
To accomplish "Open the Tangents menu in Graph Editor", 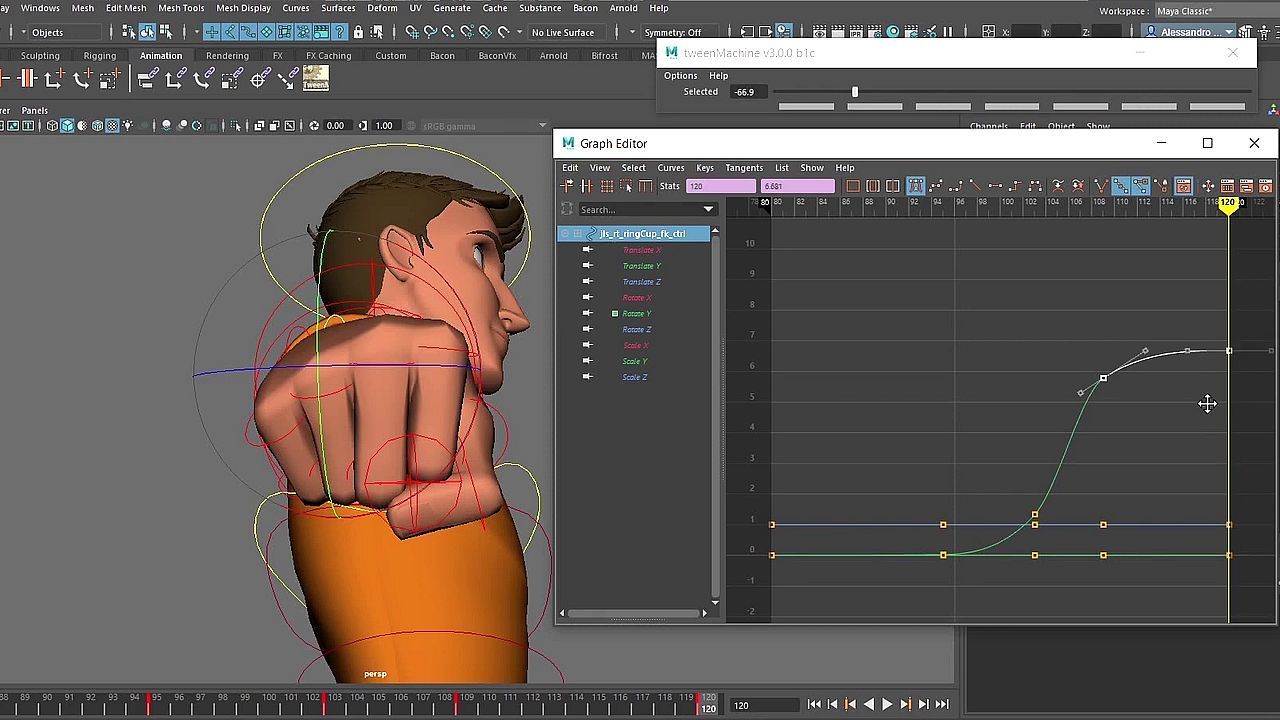I will (x=744, y=168).
